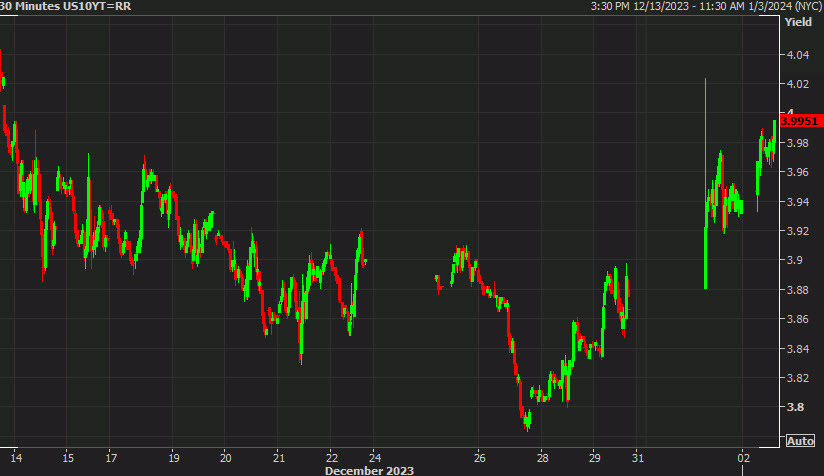Click date label 31 on time axis

point(637,458)
